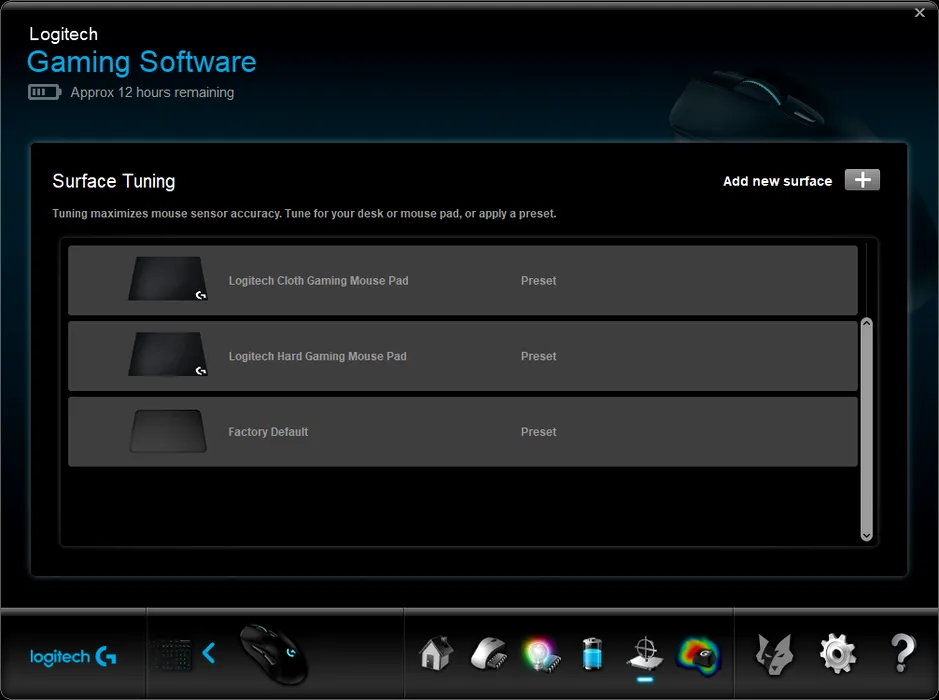The image size is (939, 700).
Task: Select the mouse device image in bottom bar
Action: point(274,654)
